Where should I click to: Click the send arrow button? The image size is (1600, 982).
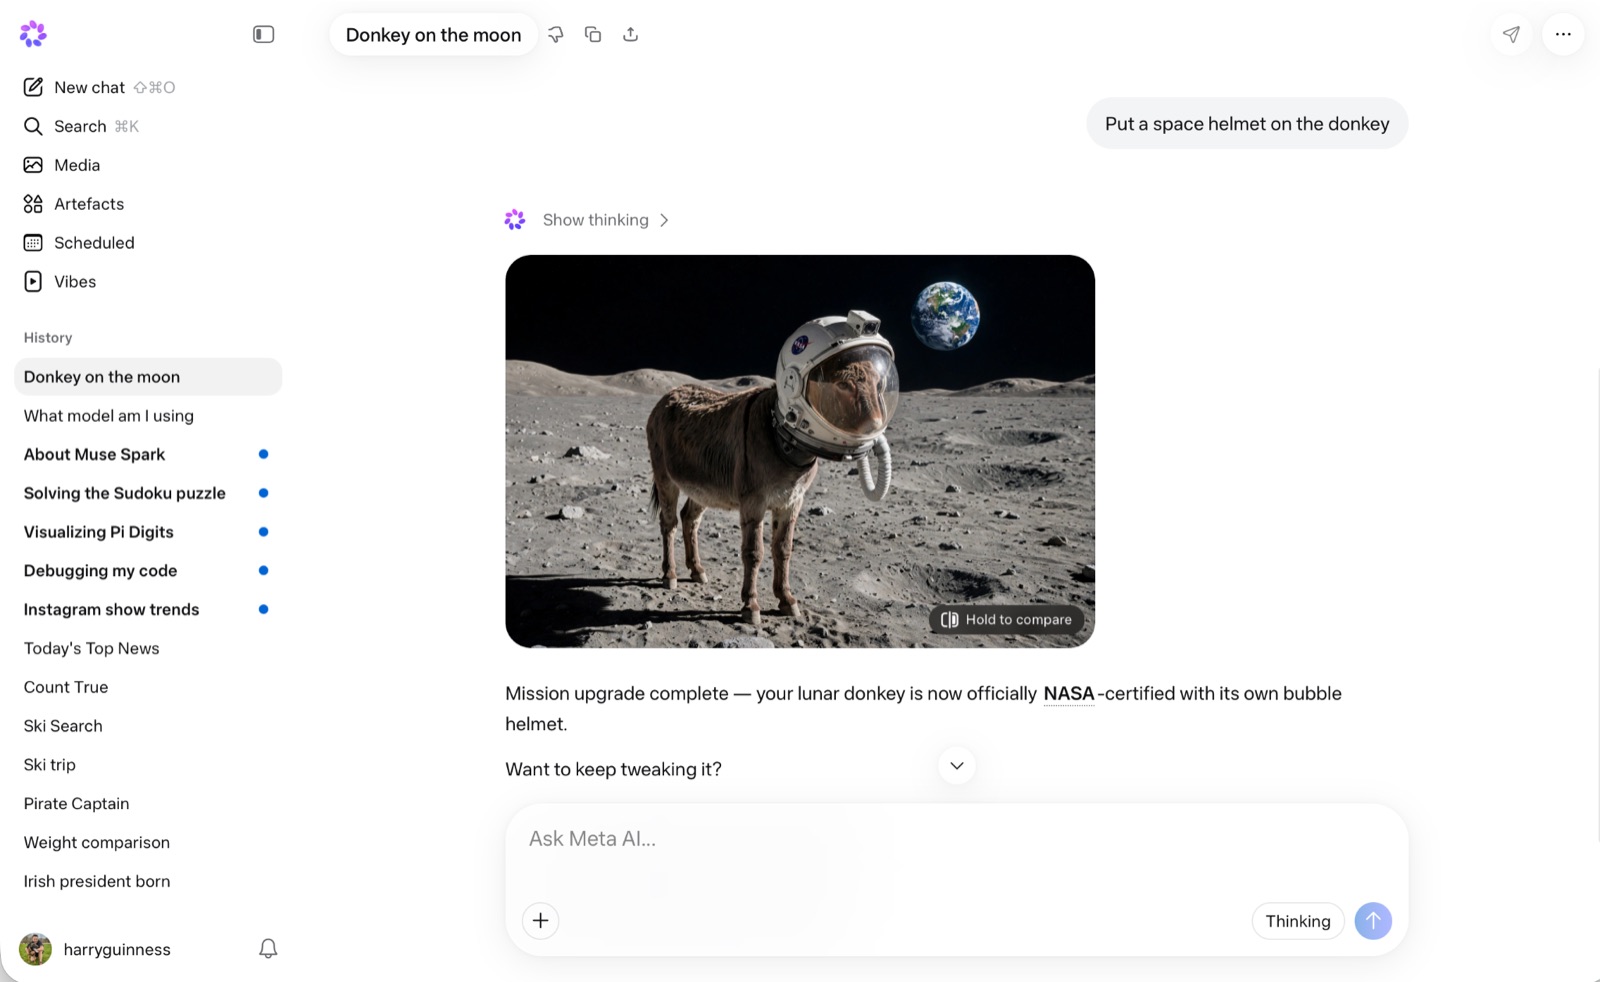coord(1373,921)
